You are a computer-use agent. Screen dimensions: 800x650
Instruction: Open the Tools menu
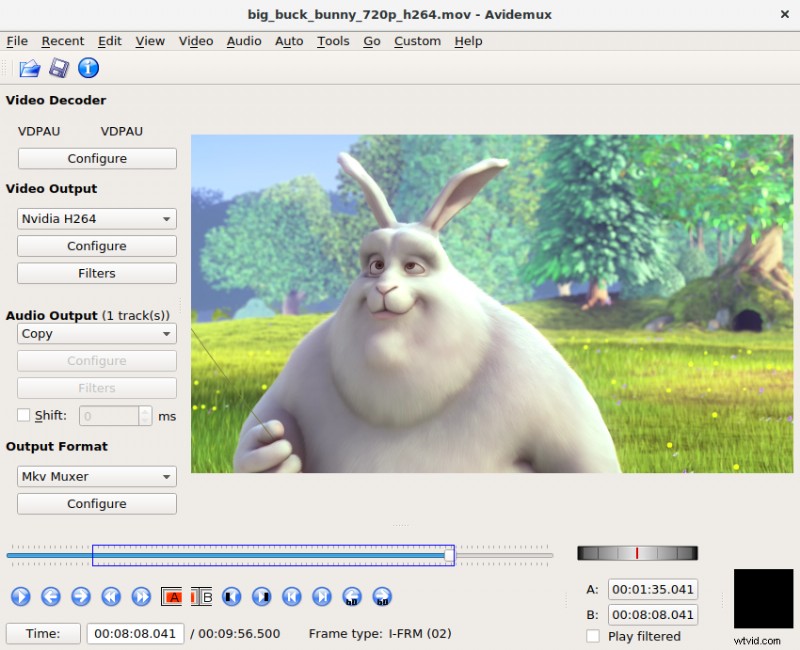click(x=333, y=41)
